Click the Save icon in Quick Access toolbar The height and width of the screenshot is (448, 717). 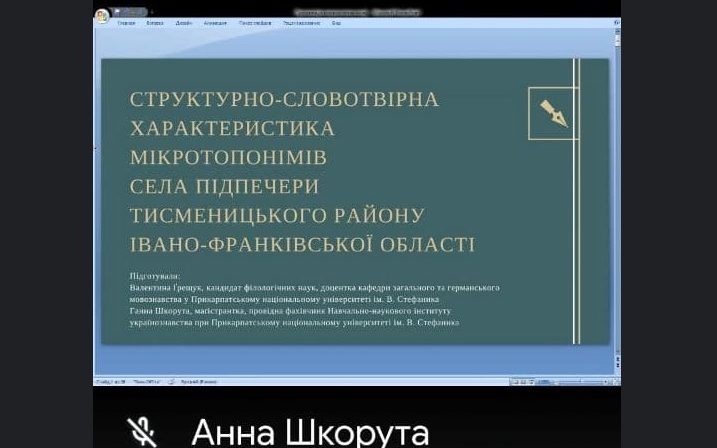[117, 12]
